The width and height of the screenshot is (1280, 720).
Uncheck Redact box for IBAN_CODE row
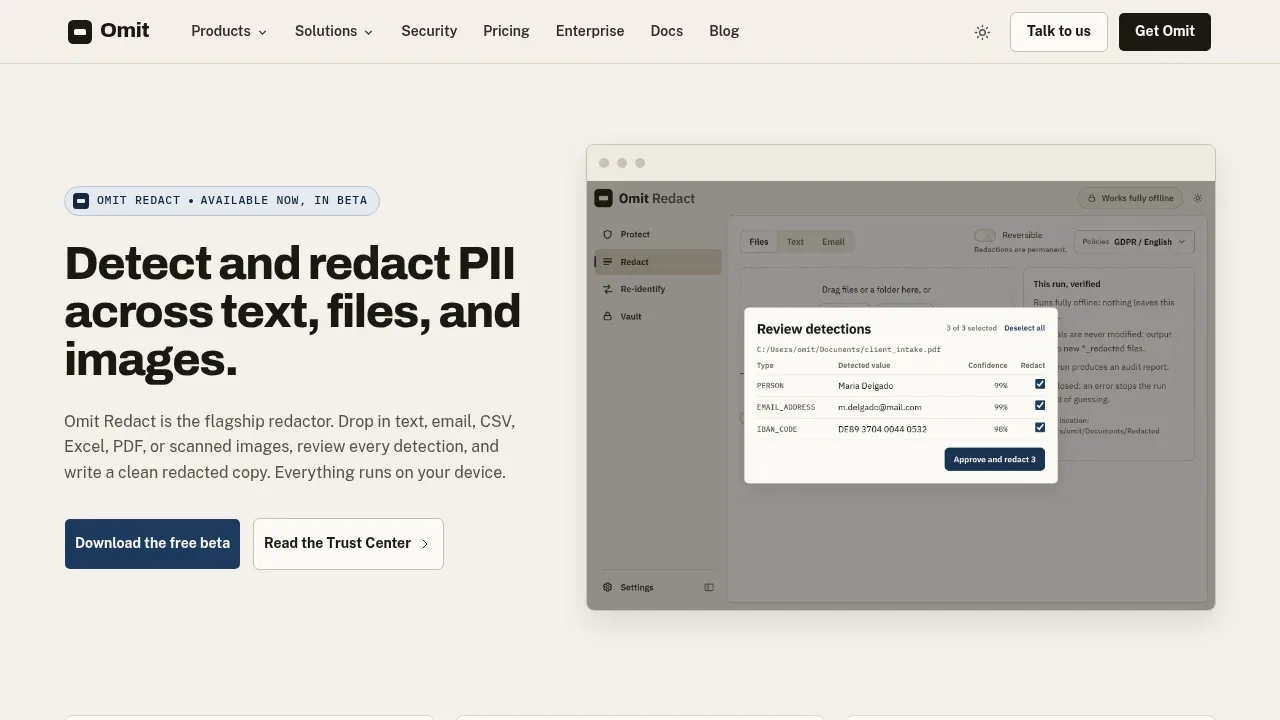pyautogui.click(x=1040, y=428)
